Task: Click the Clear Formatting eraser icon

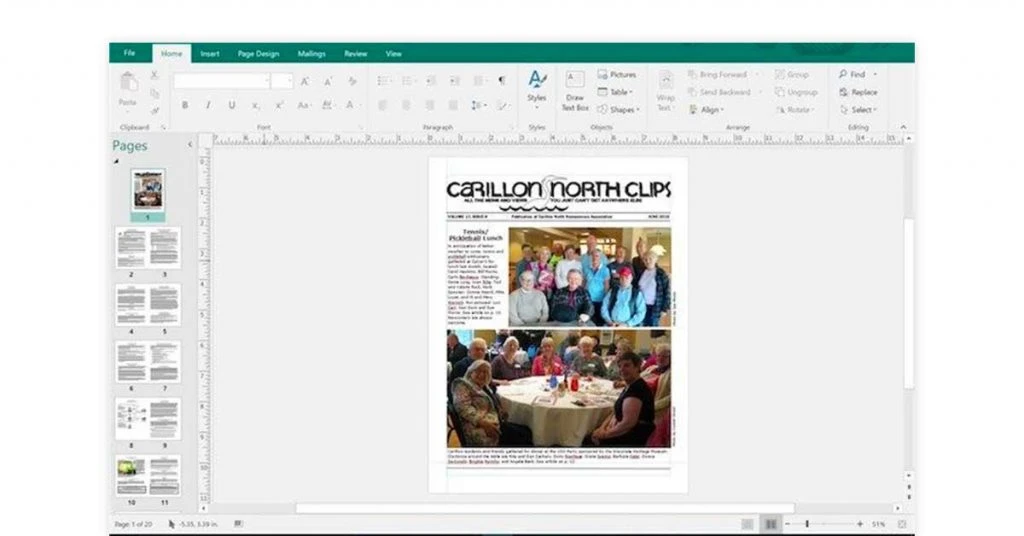Action: coord(352,82)
